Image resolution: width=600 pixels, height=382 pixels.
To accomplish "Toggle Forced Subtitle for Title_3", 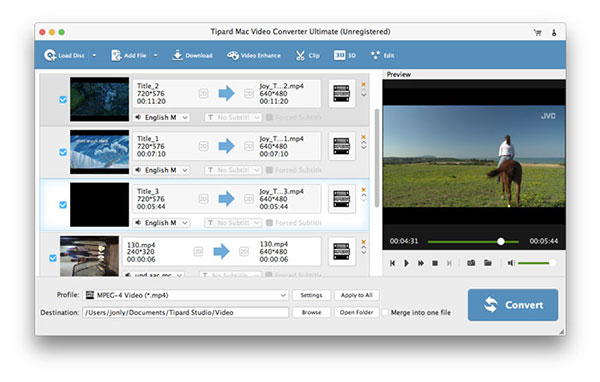I will click(x=269, y=222).
